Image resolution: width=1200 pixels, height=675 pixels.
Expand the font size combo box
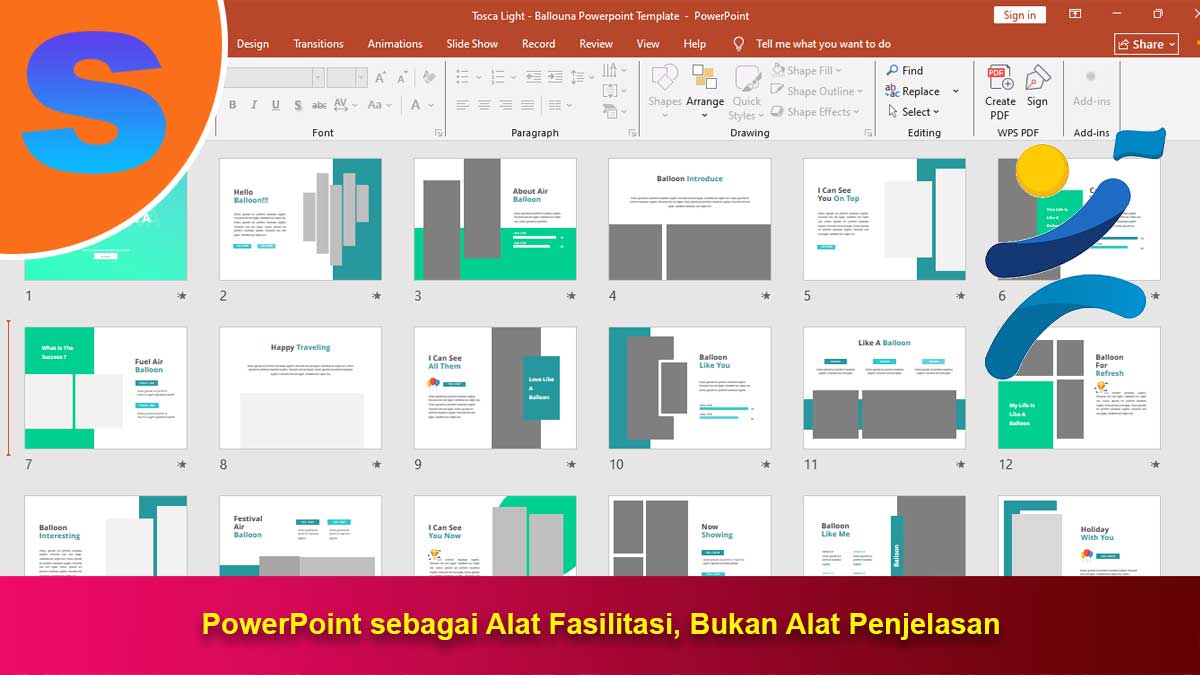pyautogui.click(x=362, y=77)
